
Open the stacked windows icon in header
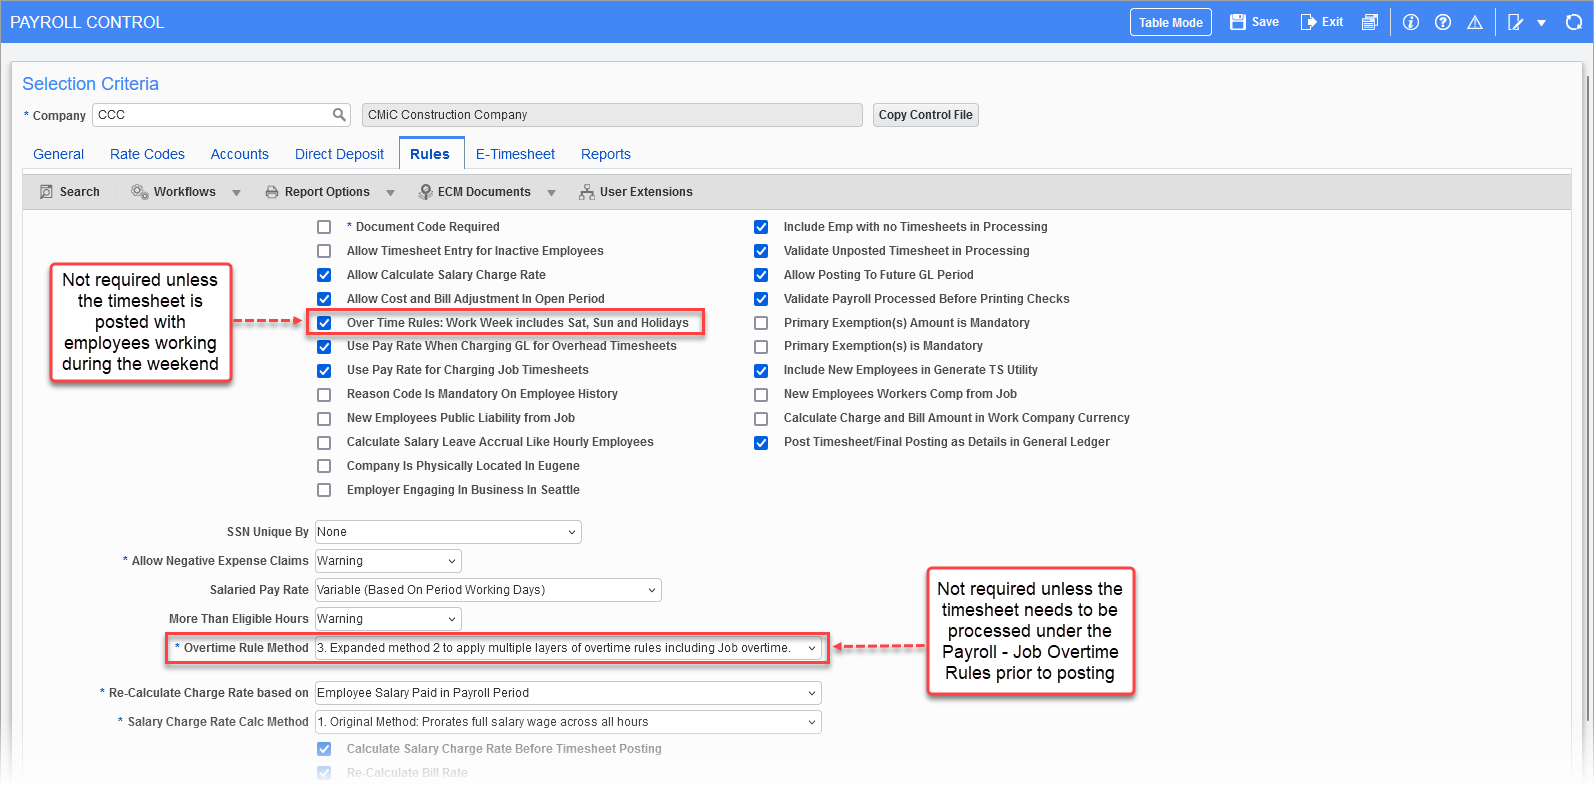(1370, 22)
